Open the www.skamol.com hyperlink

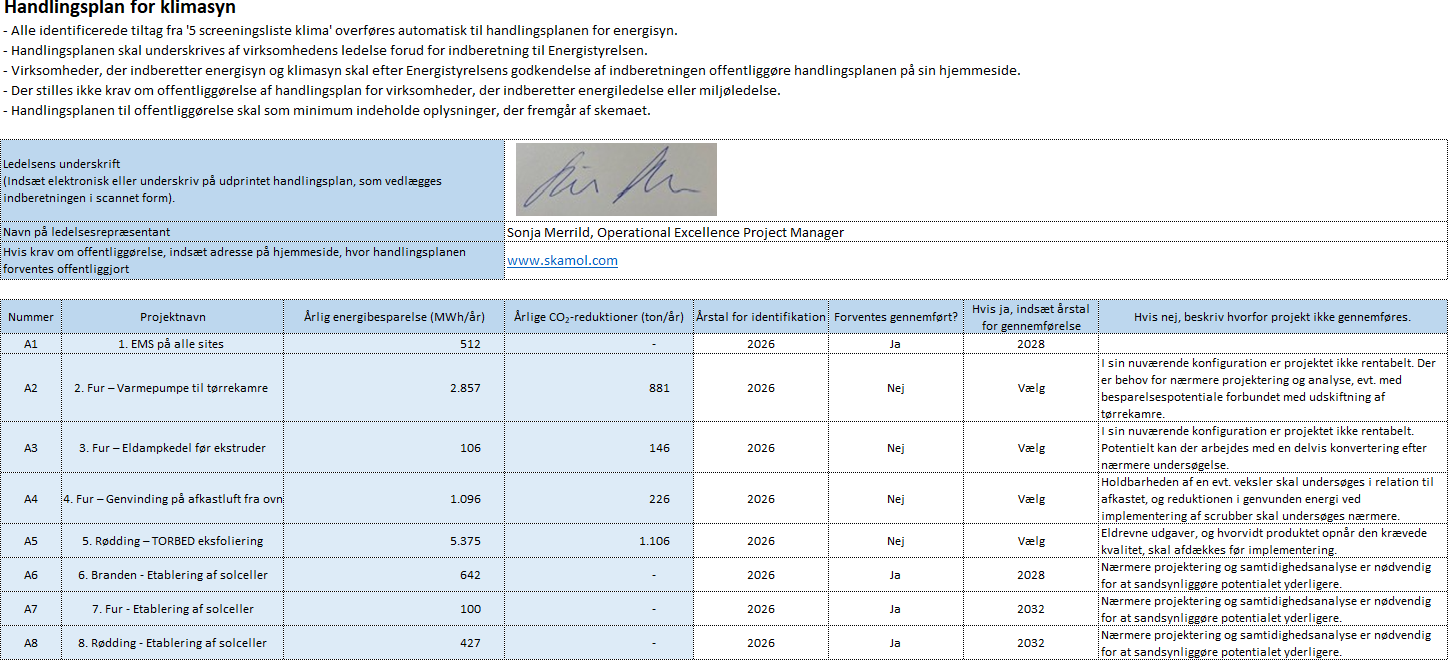click(x=562, y=261)
